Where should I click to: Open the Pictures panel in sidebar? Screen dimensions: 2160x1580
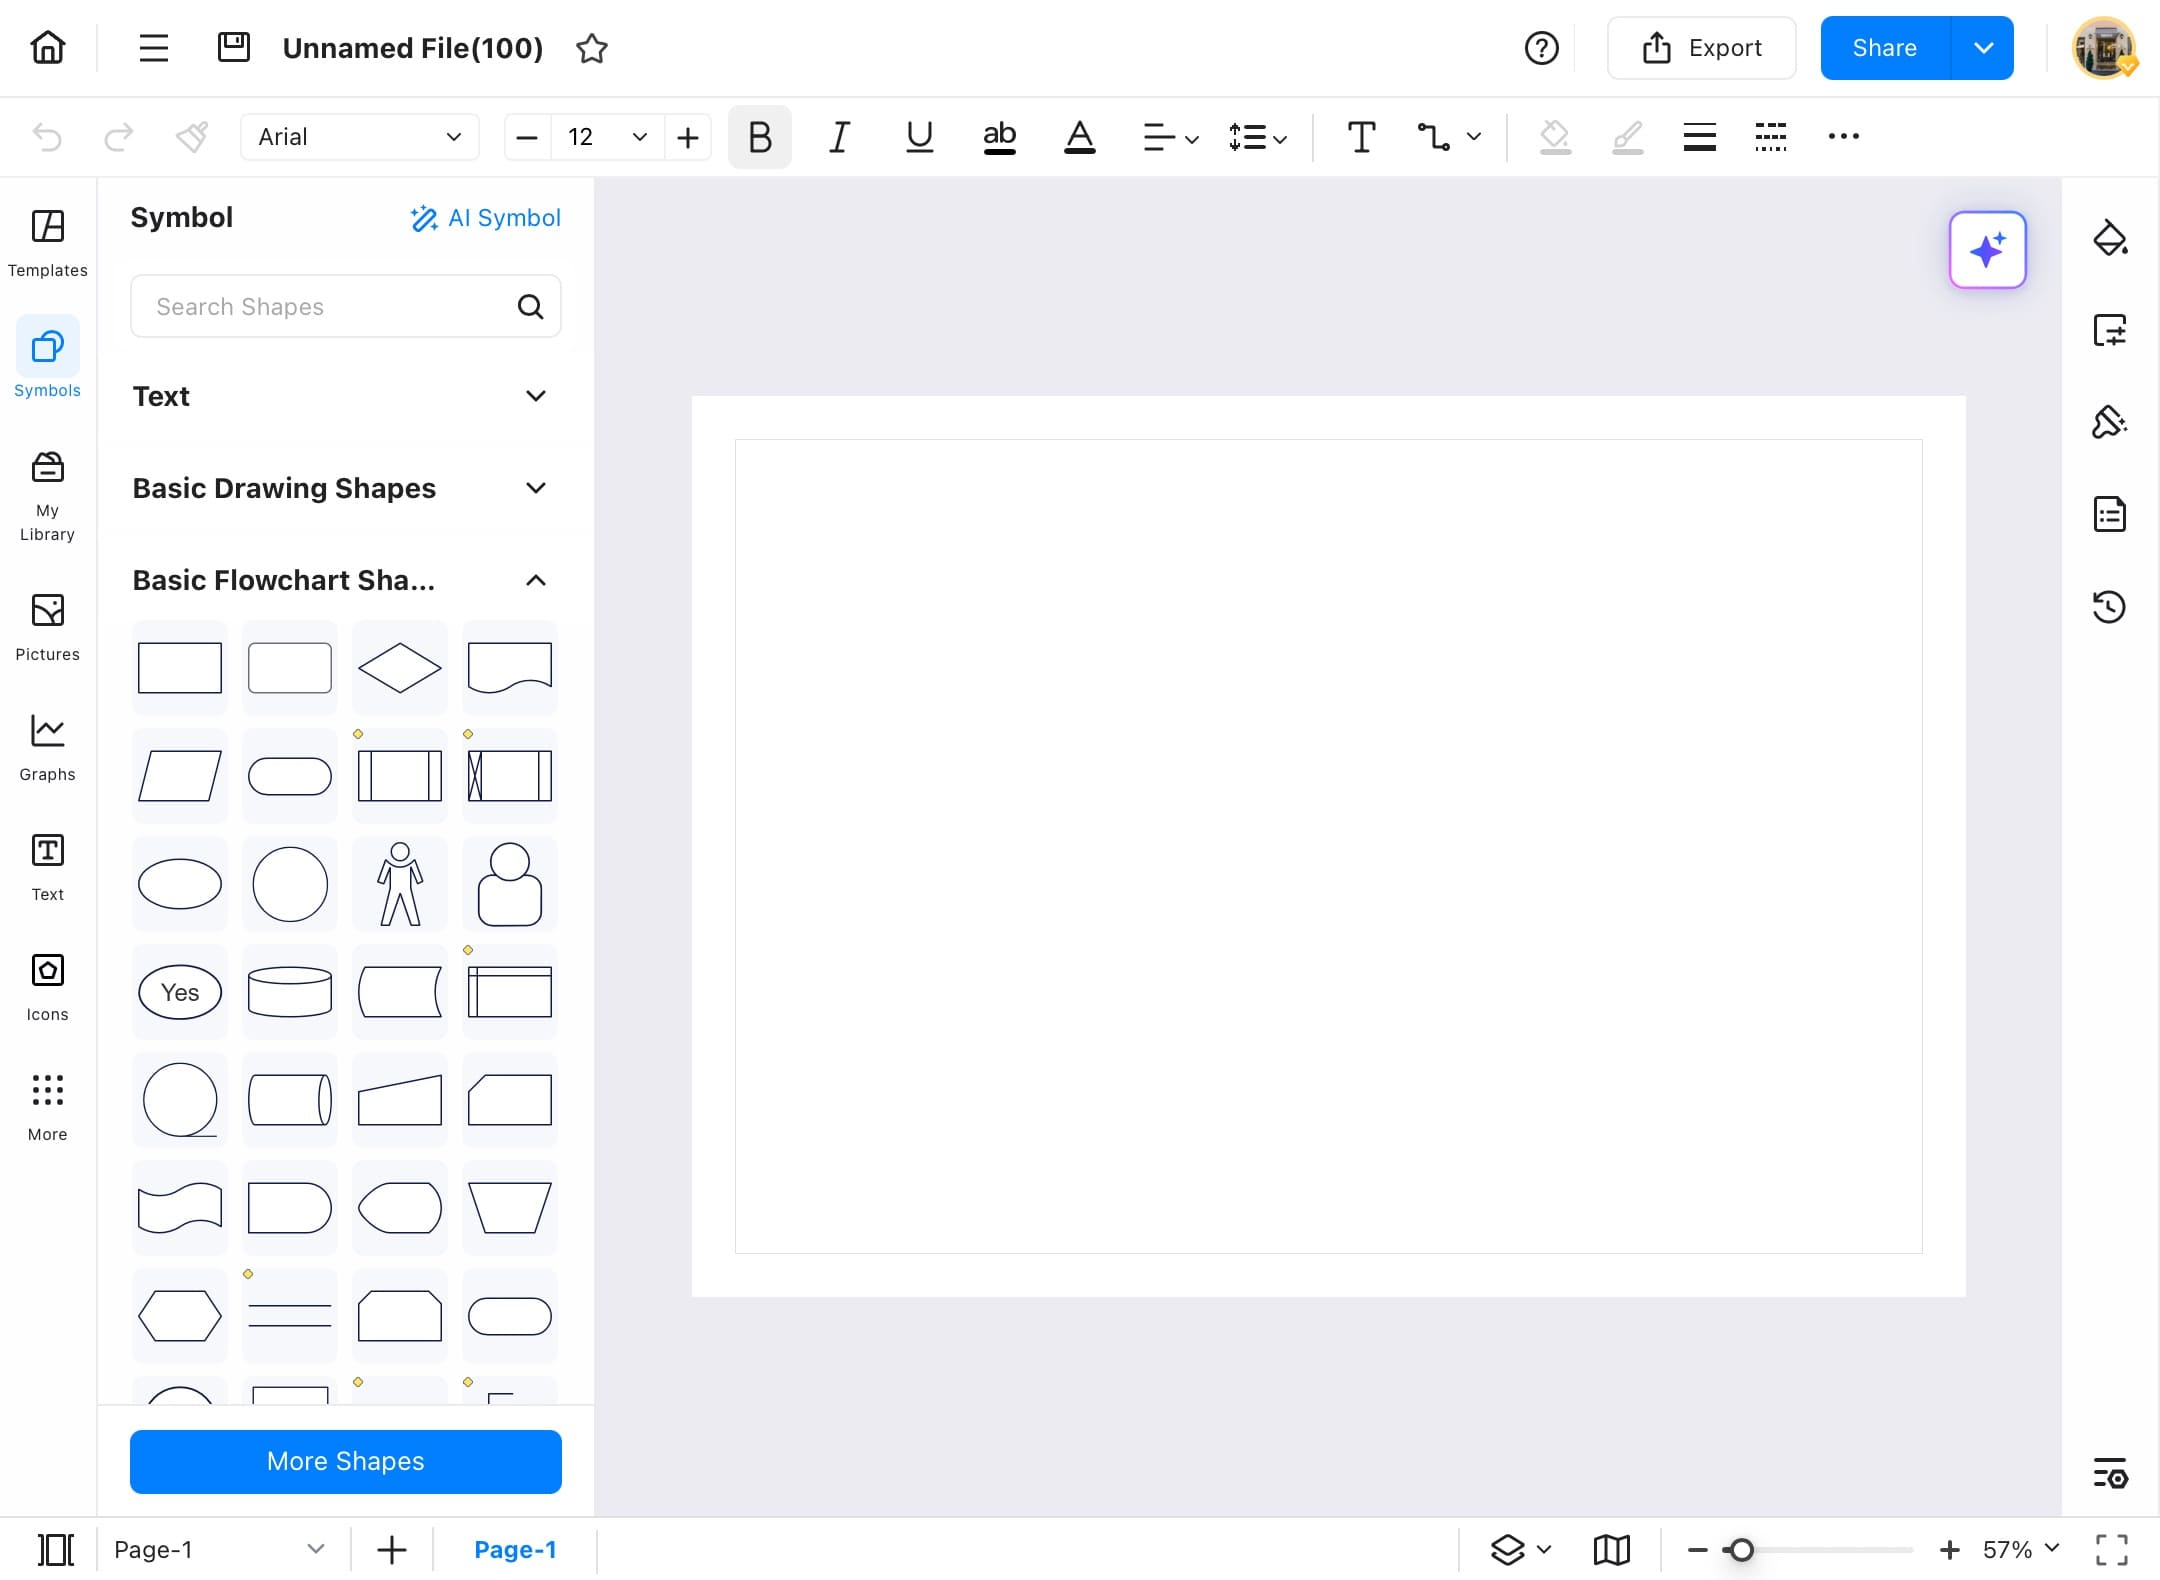[47, 627]
